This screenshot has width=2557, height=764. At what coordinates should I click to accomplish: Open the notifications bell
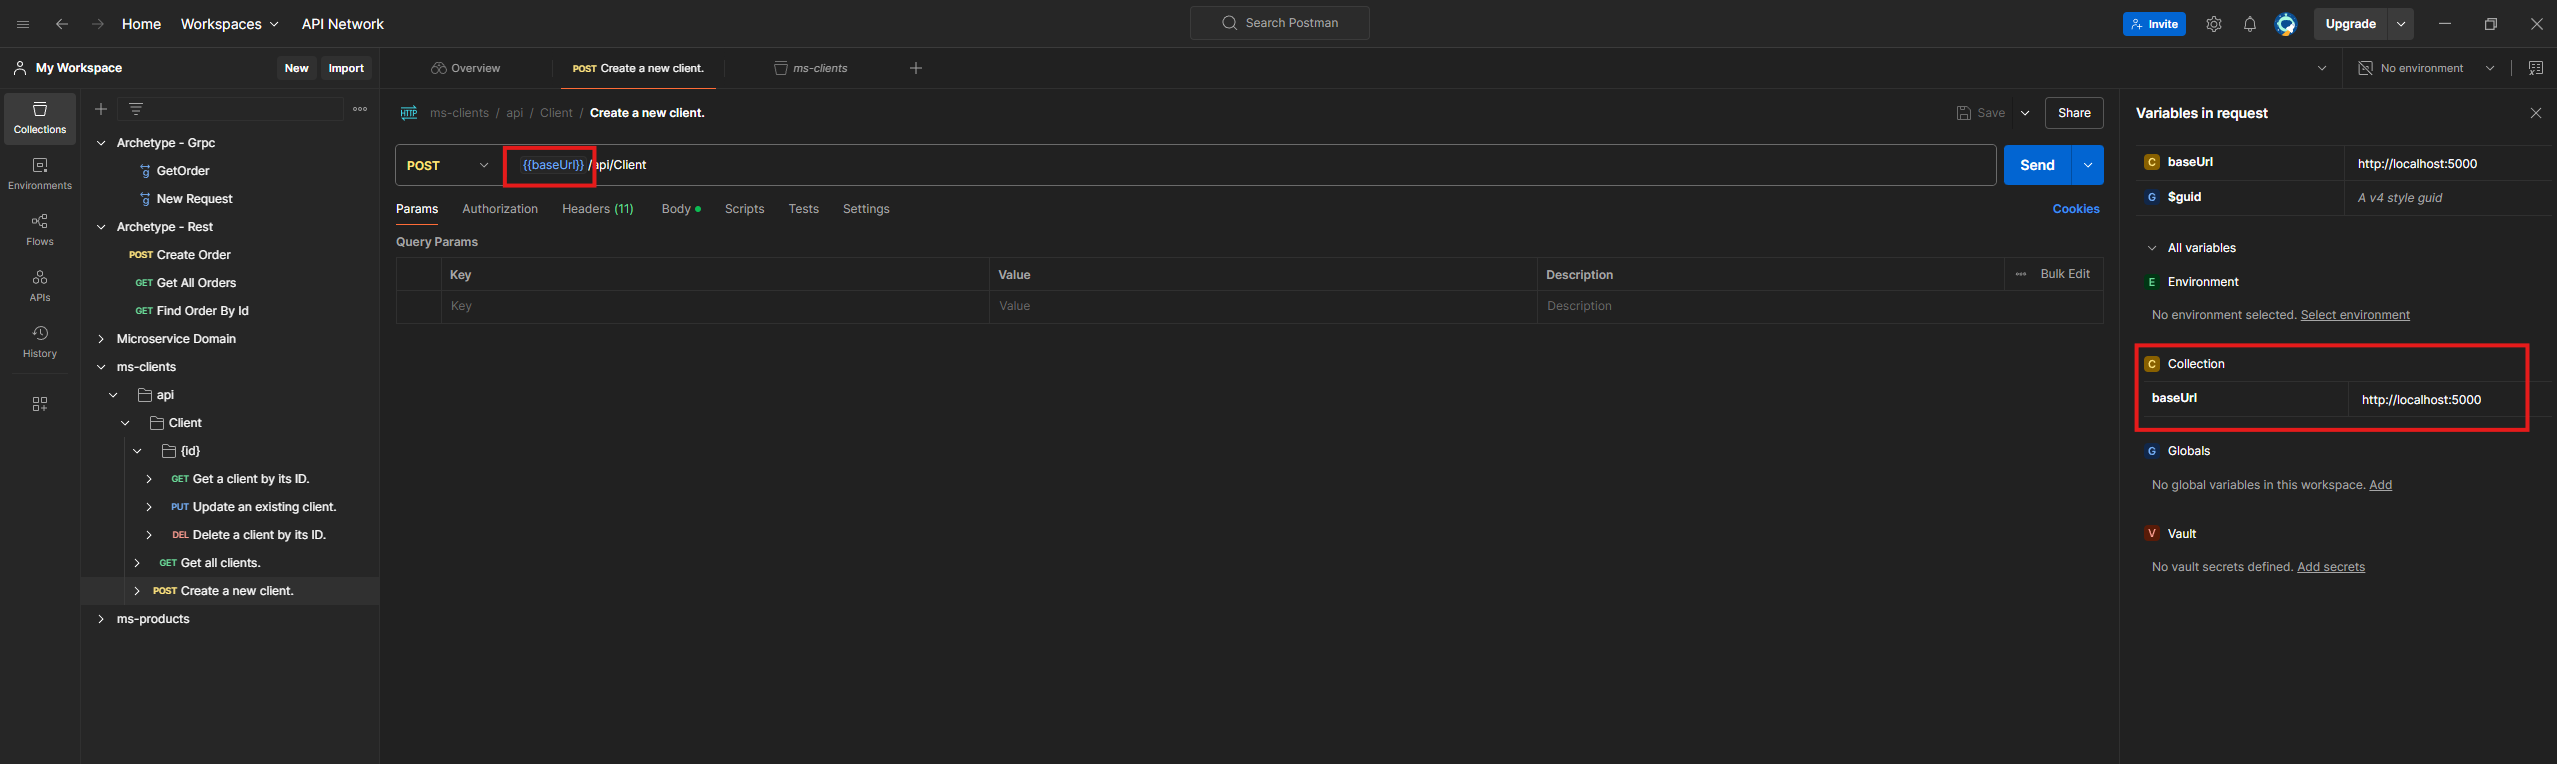2250,24
